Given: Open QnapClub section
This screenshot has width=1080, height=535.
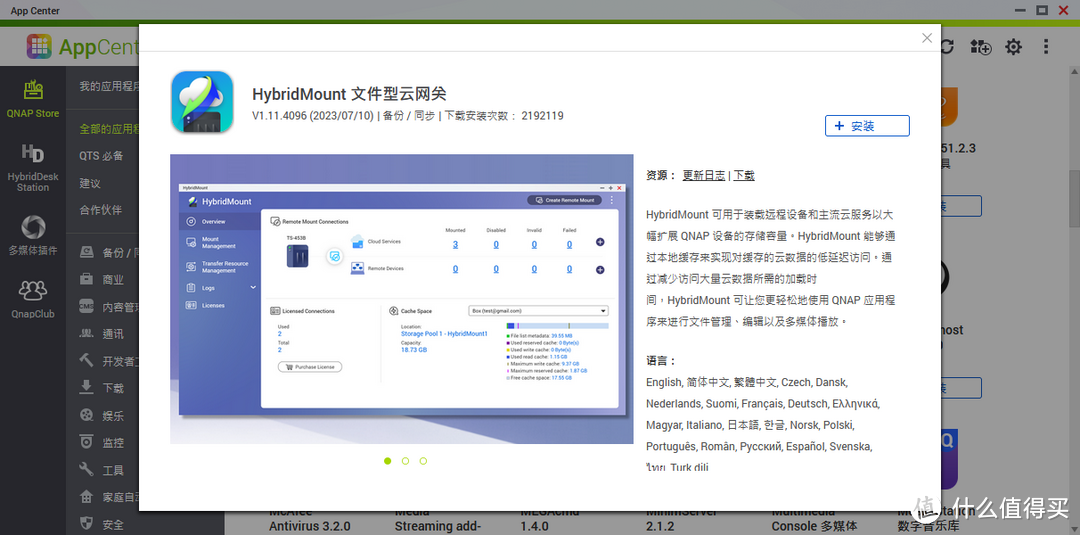Looking at the screenshot, I should coord(32,300).
